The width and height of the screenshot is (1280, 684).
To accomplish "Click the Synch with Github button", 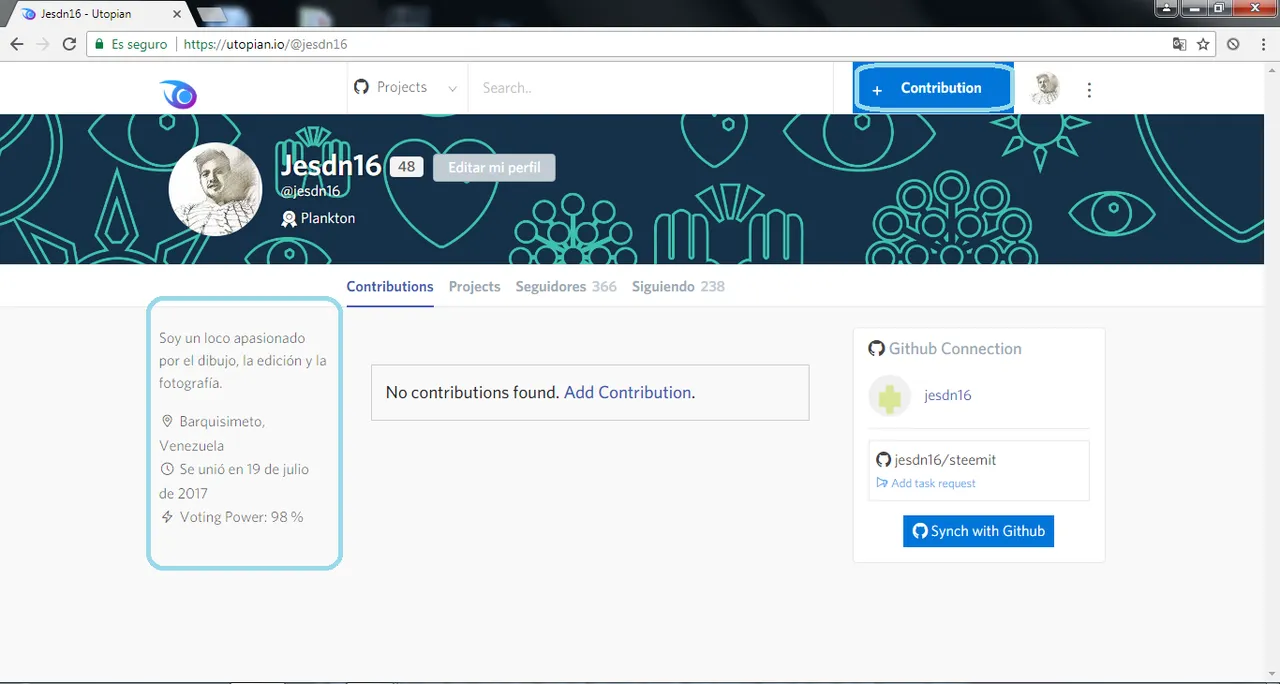I will point(978,531).
